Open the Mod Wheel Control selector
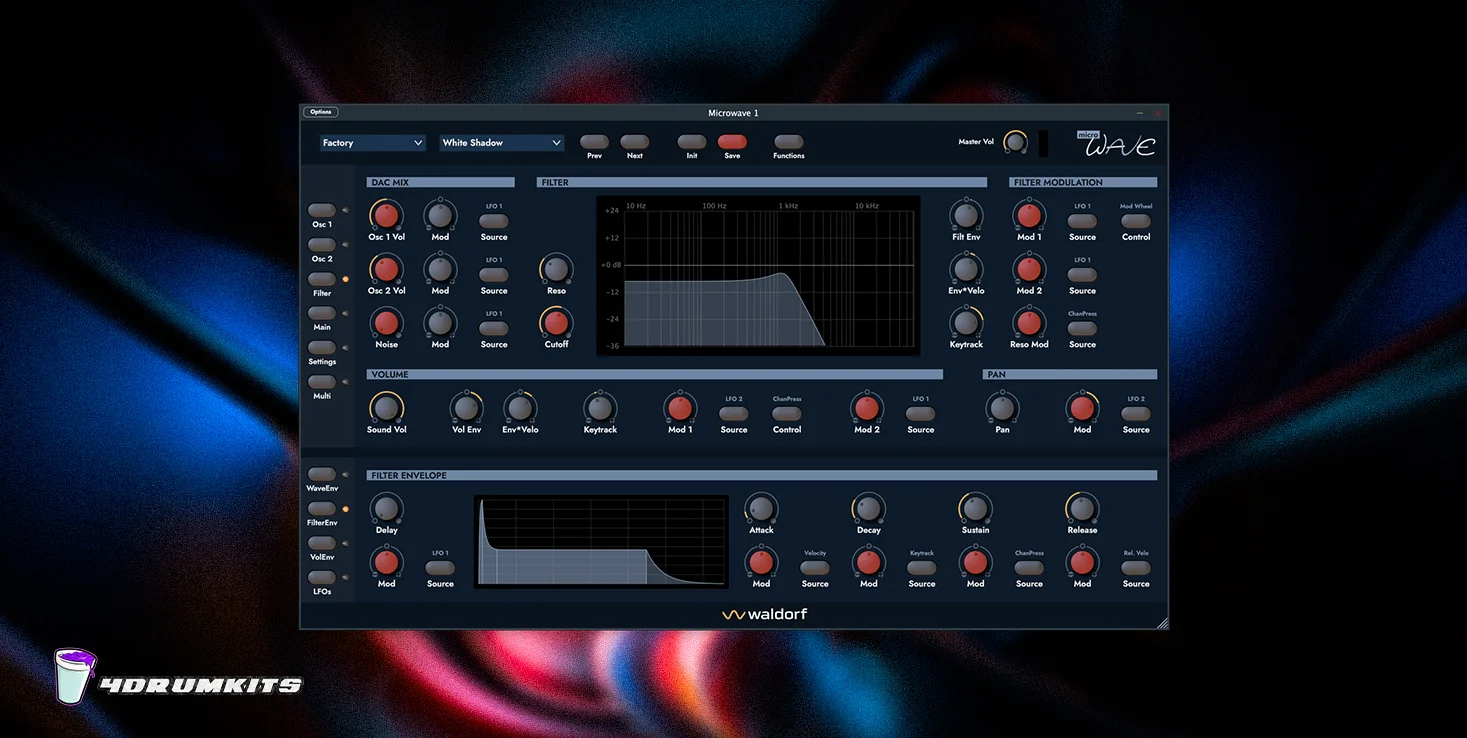The image size is (1467, 738). 1136,221
